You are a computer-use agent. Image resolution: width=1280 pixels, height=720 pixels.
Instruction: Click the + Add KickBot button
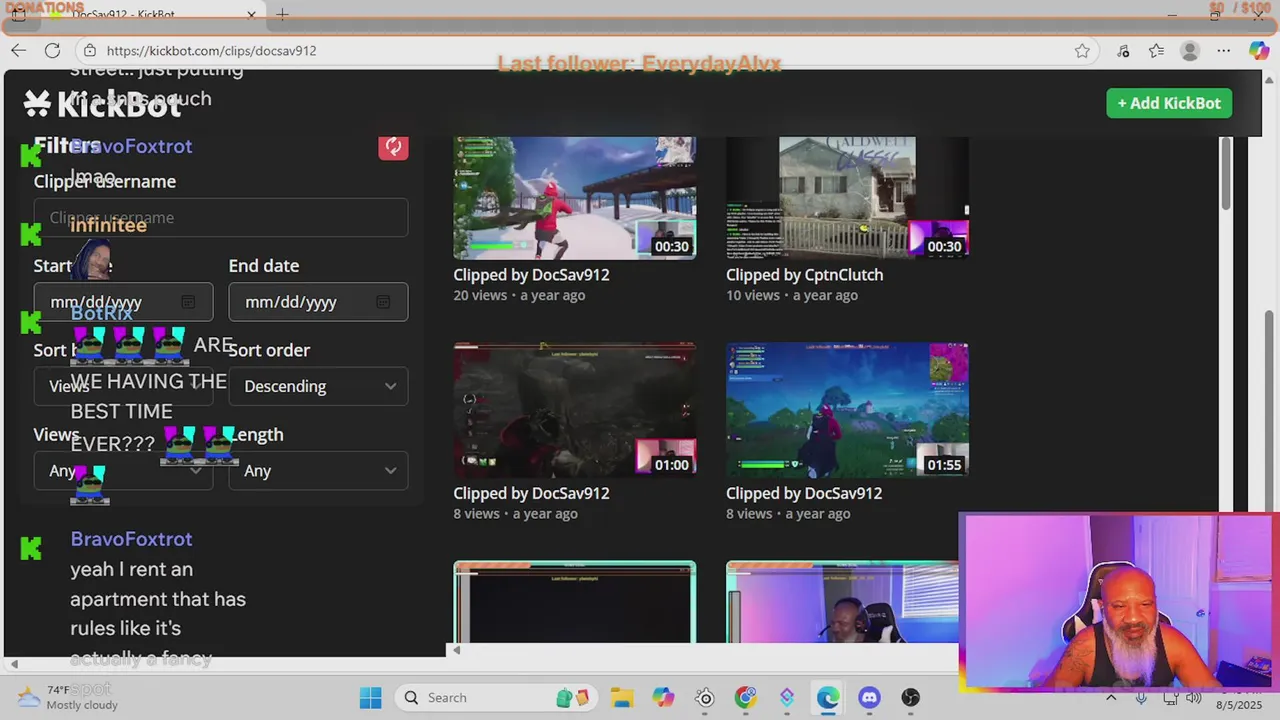(x=1169, y=103)
